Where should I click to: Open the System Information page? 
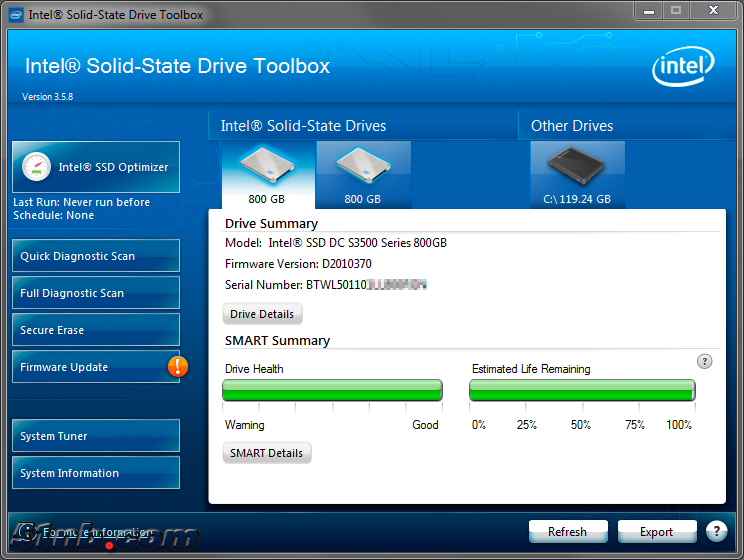96,473
